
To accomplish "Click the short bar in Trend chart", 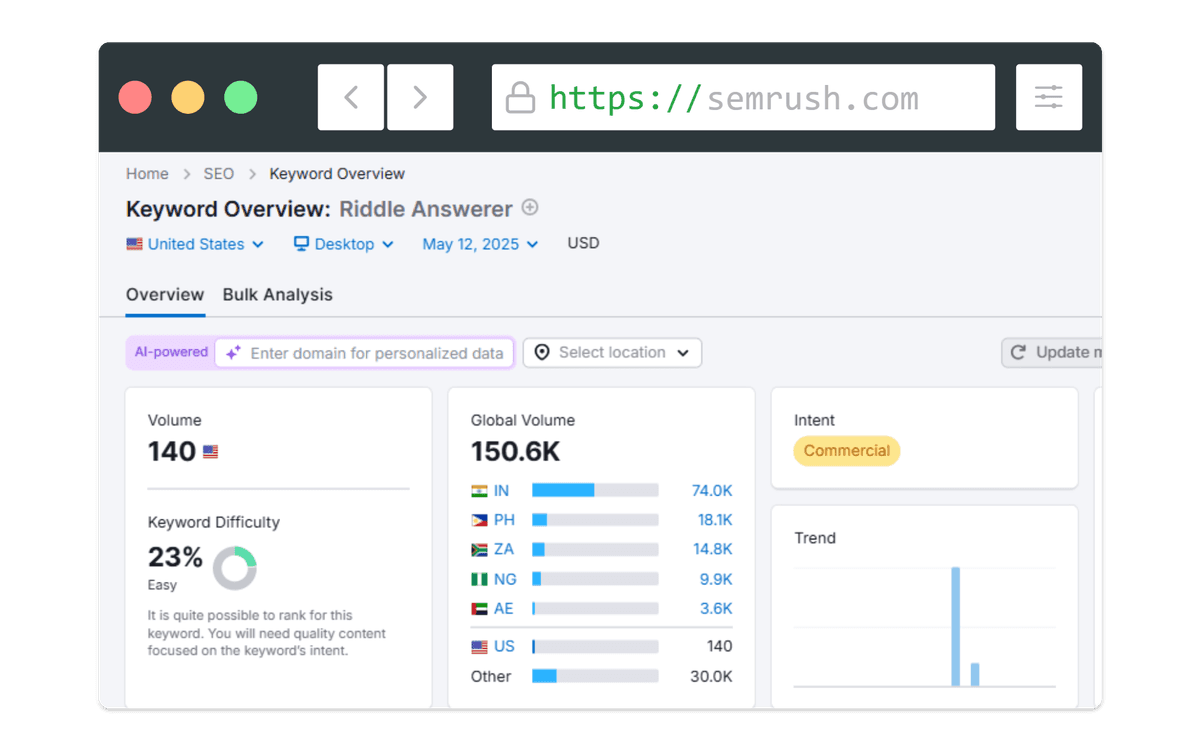I will (x=975, y=675).
